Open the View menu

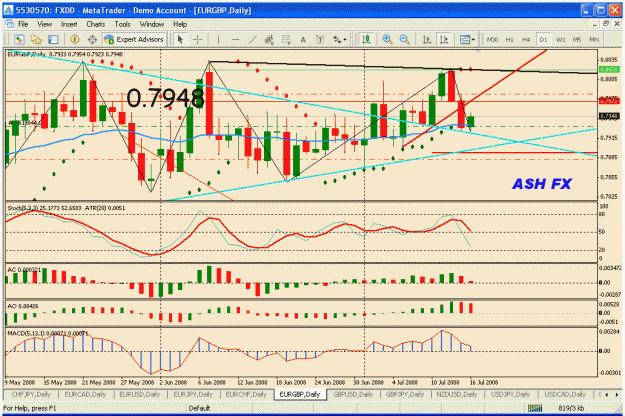(x=45, y=24)
